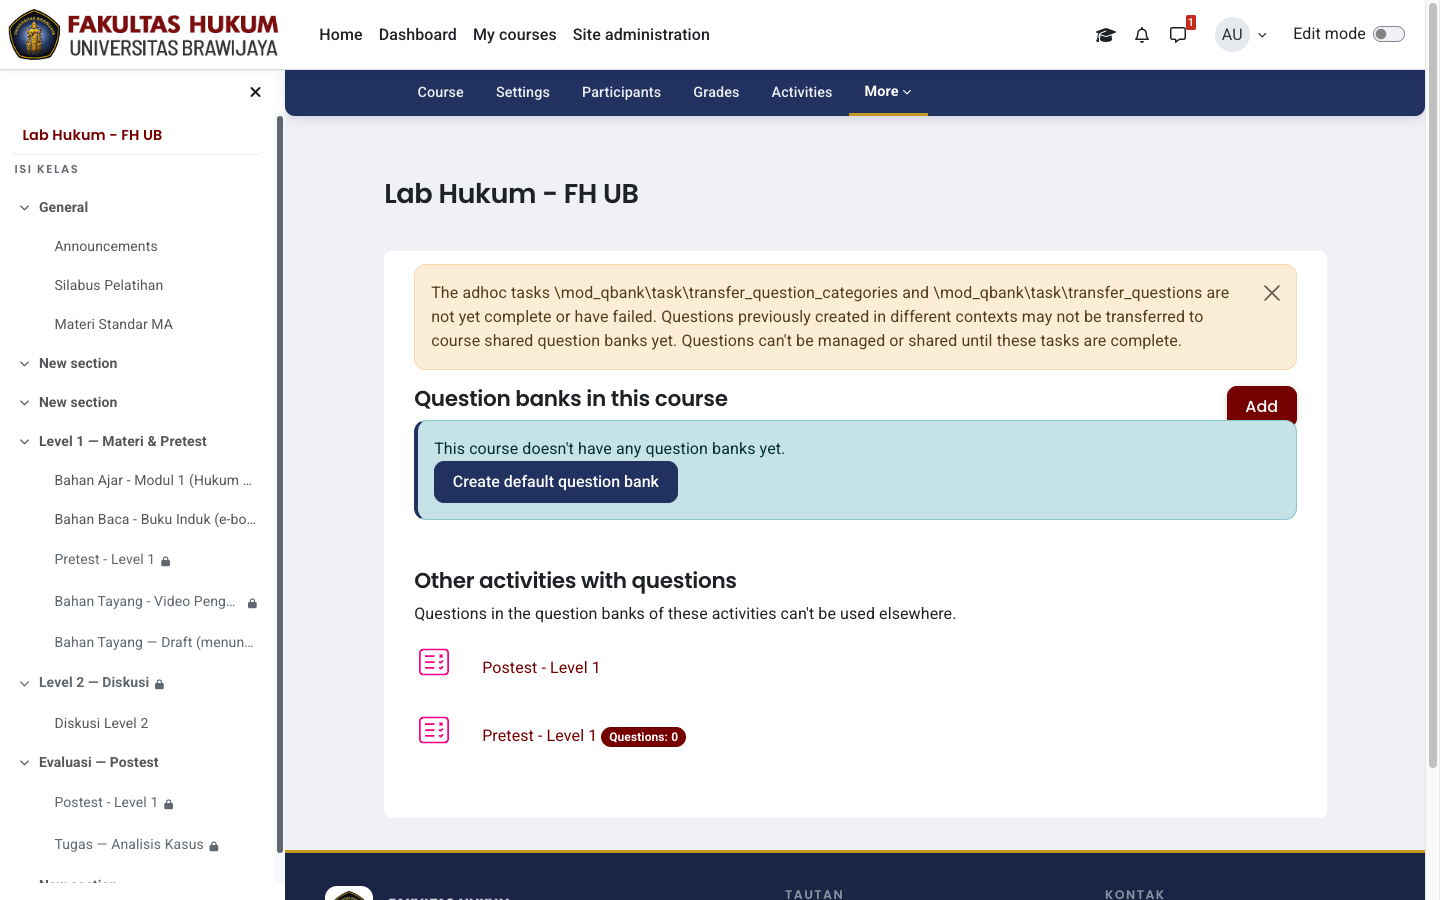
Task: Toggle the Edit mode switch
Action: click(1389, 34)
